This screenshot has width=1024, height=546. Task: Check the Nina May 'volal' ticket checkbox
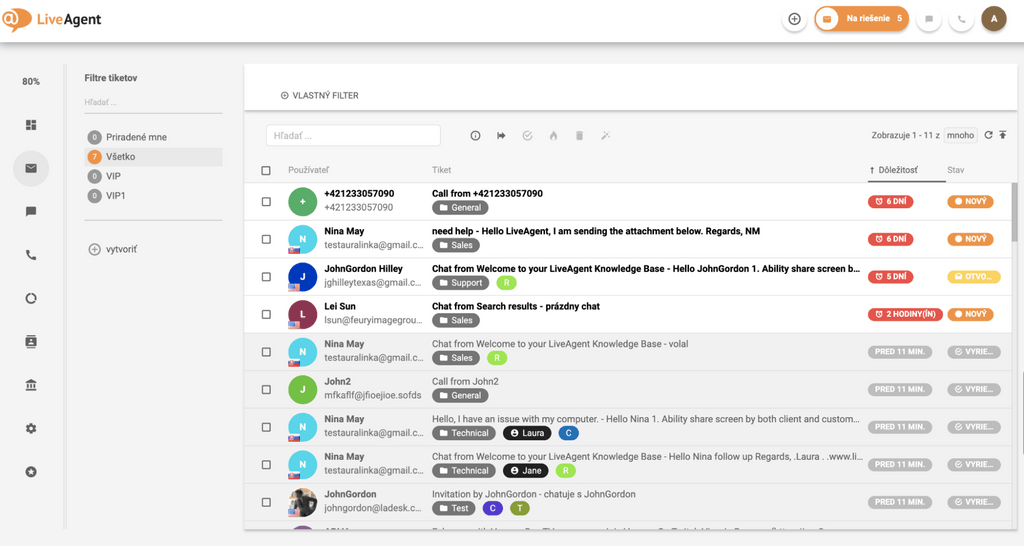click(266, 352)
